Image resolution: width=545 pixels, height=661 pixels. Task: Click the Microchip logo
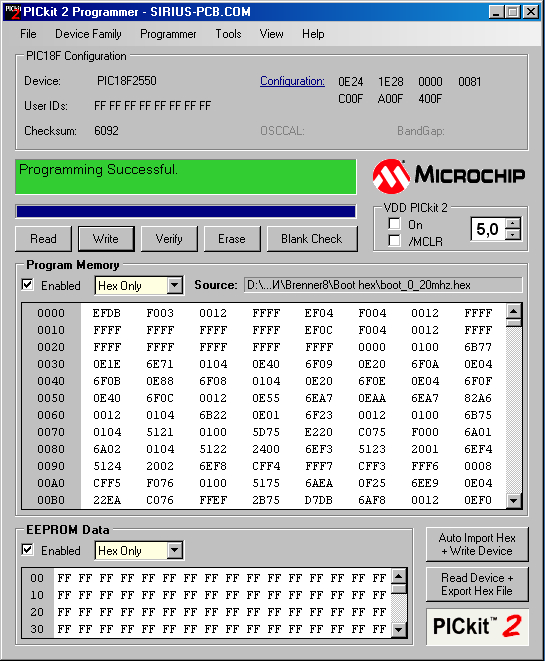click(449, 176)
